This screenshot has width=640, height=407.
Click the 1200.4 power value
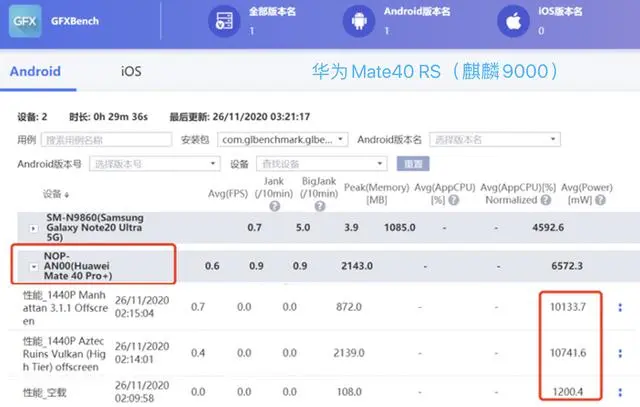pos(568,392)
